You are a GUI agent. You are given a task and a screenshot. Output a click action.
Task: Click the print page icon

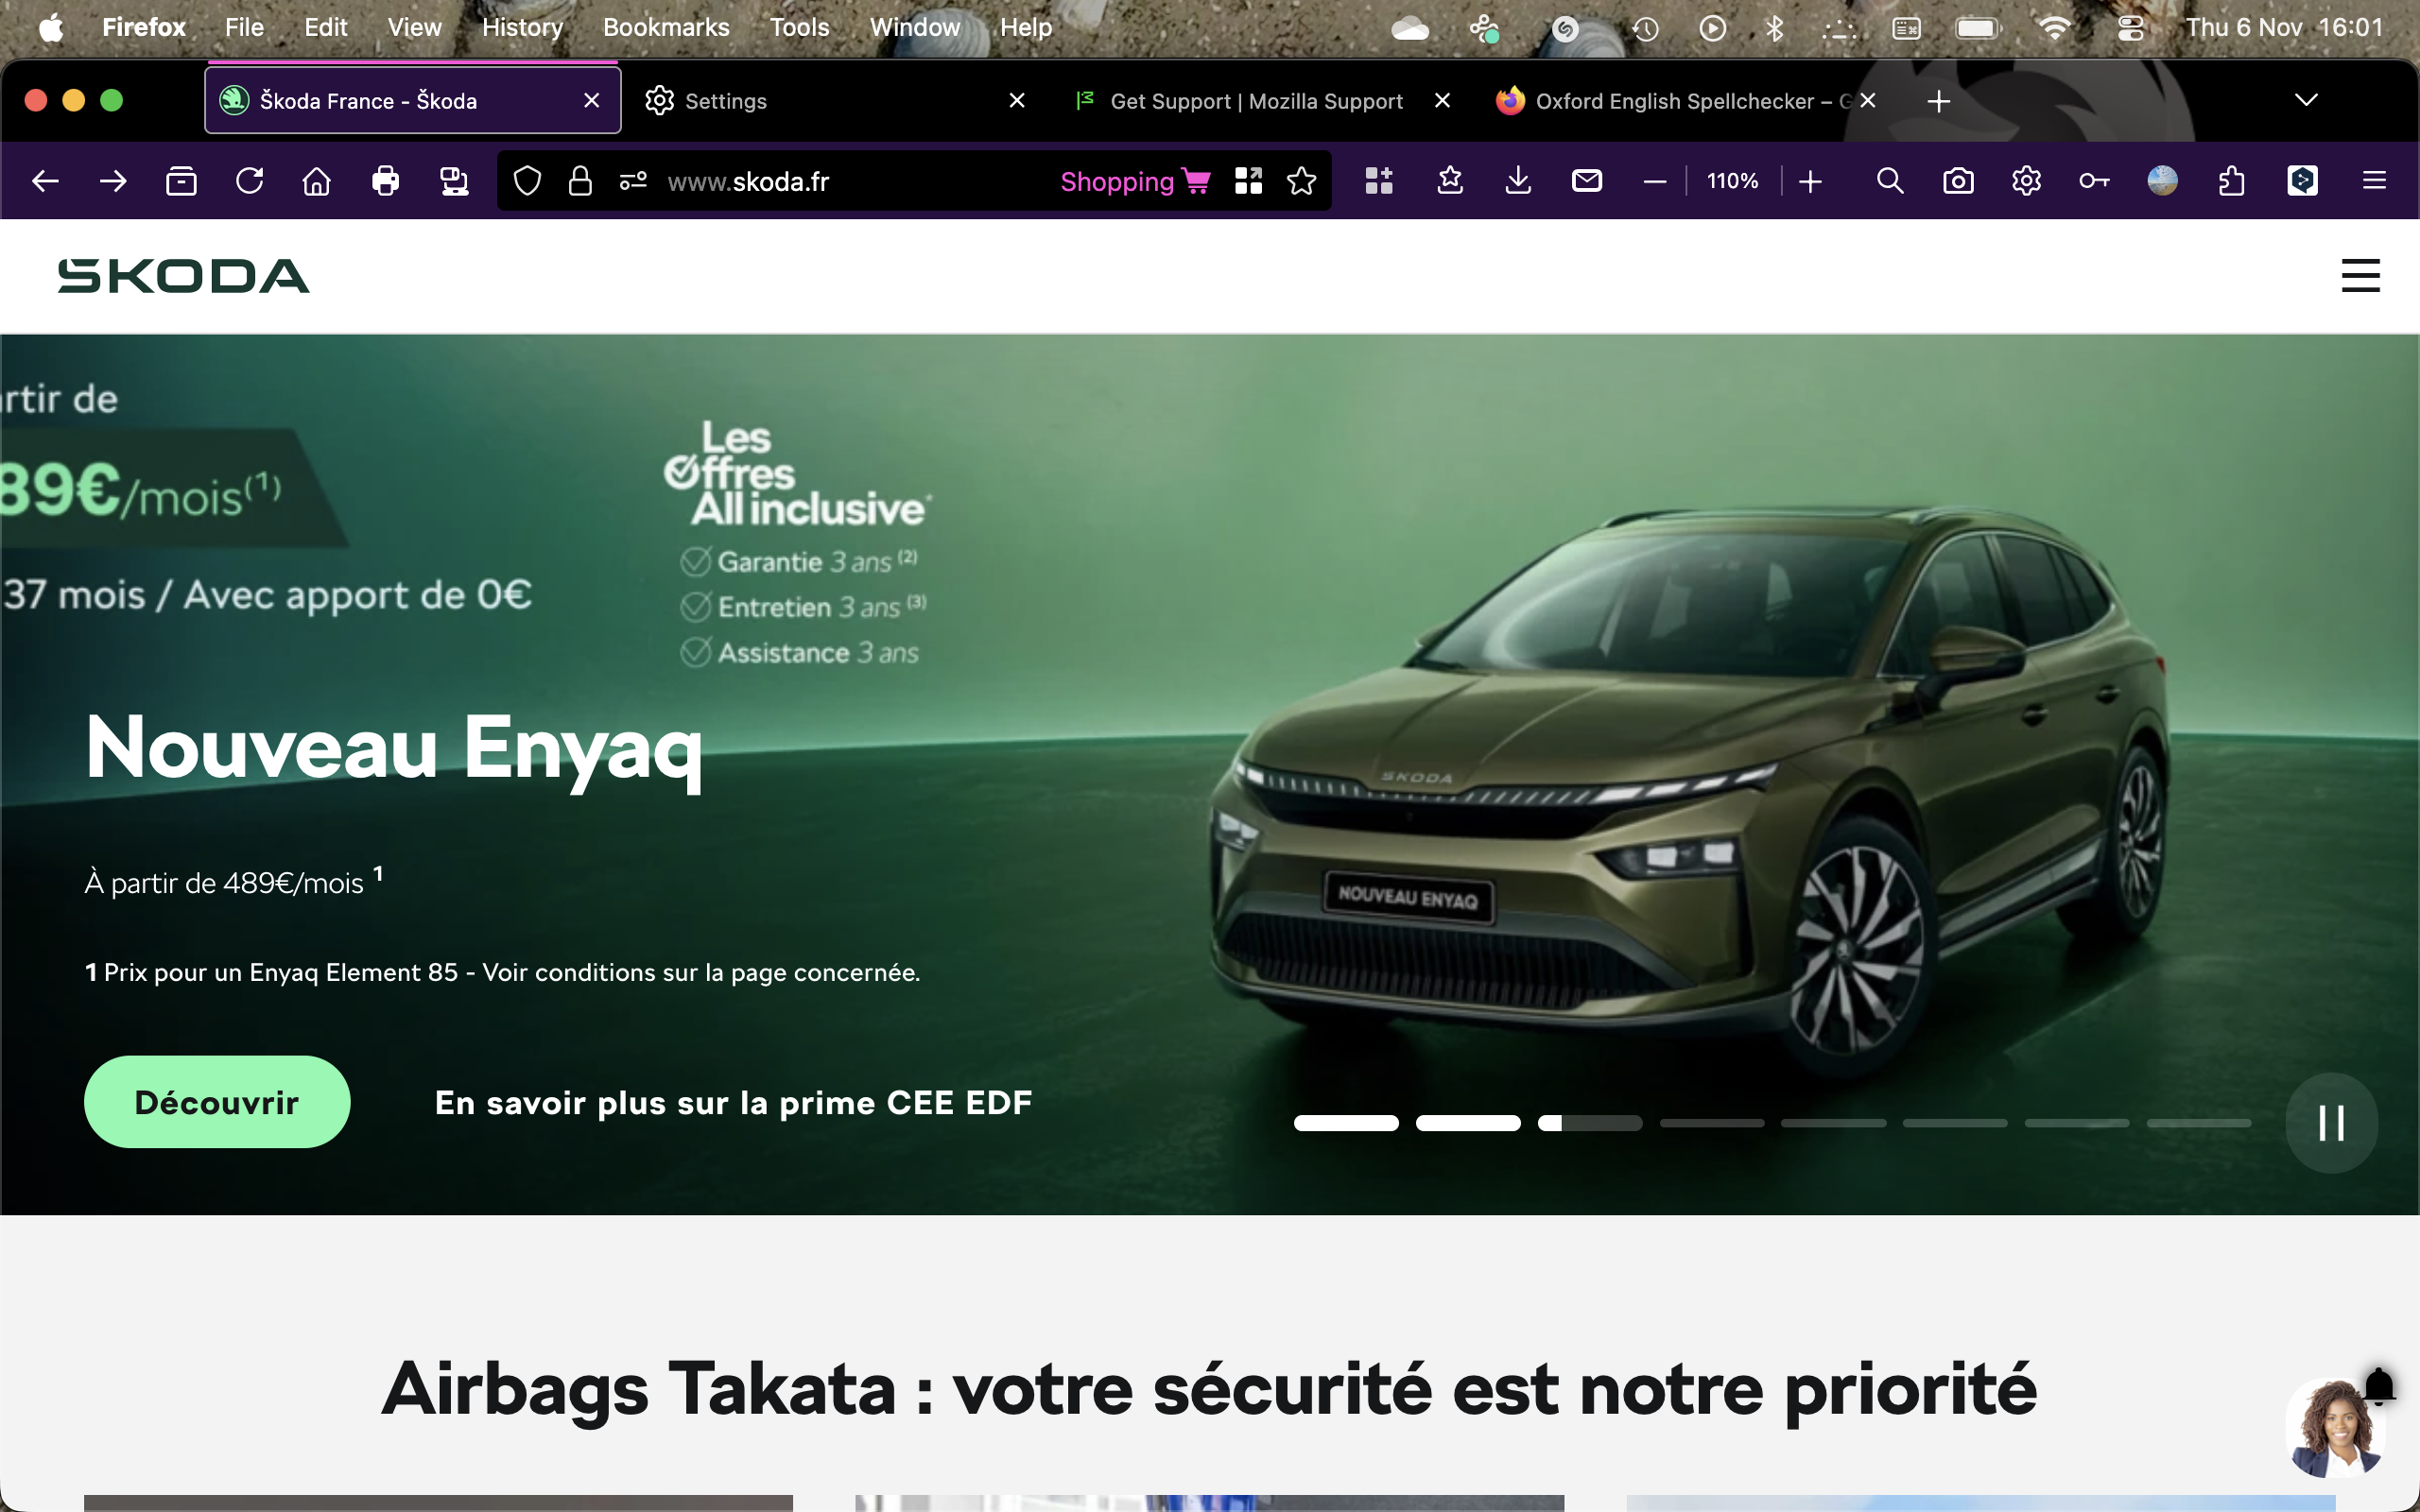[385, 181]
